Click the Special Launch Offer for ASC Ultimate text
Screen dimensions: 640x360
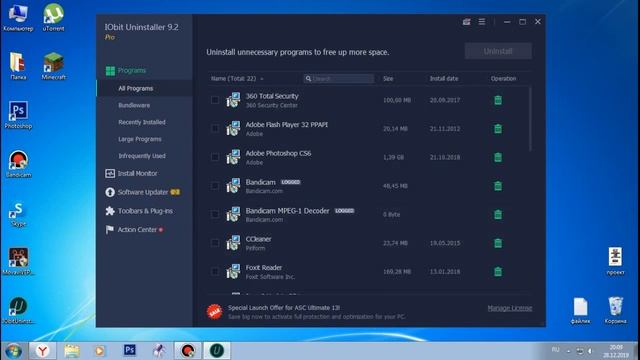284,308
